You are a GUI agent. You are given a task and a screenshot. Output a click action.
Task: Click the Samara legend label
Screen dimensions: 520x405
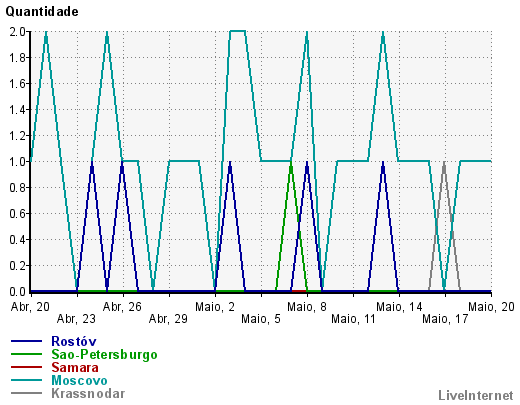(75, 367)
